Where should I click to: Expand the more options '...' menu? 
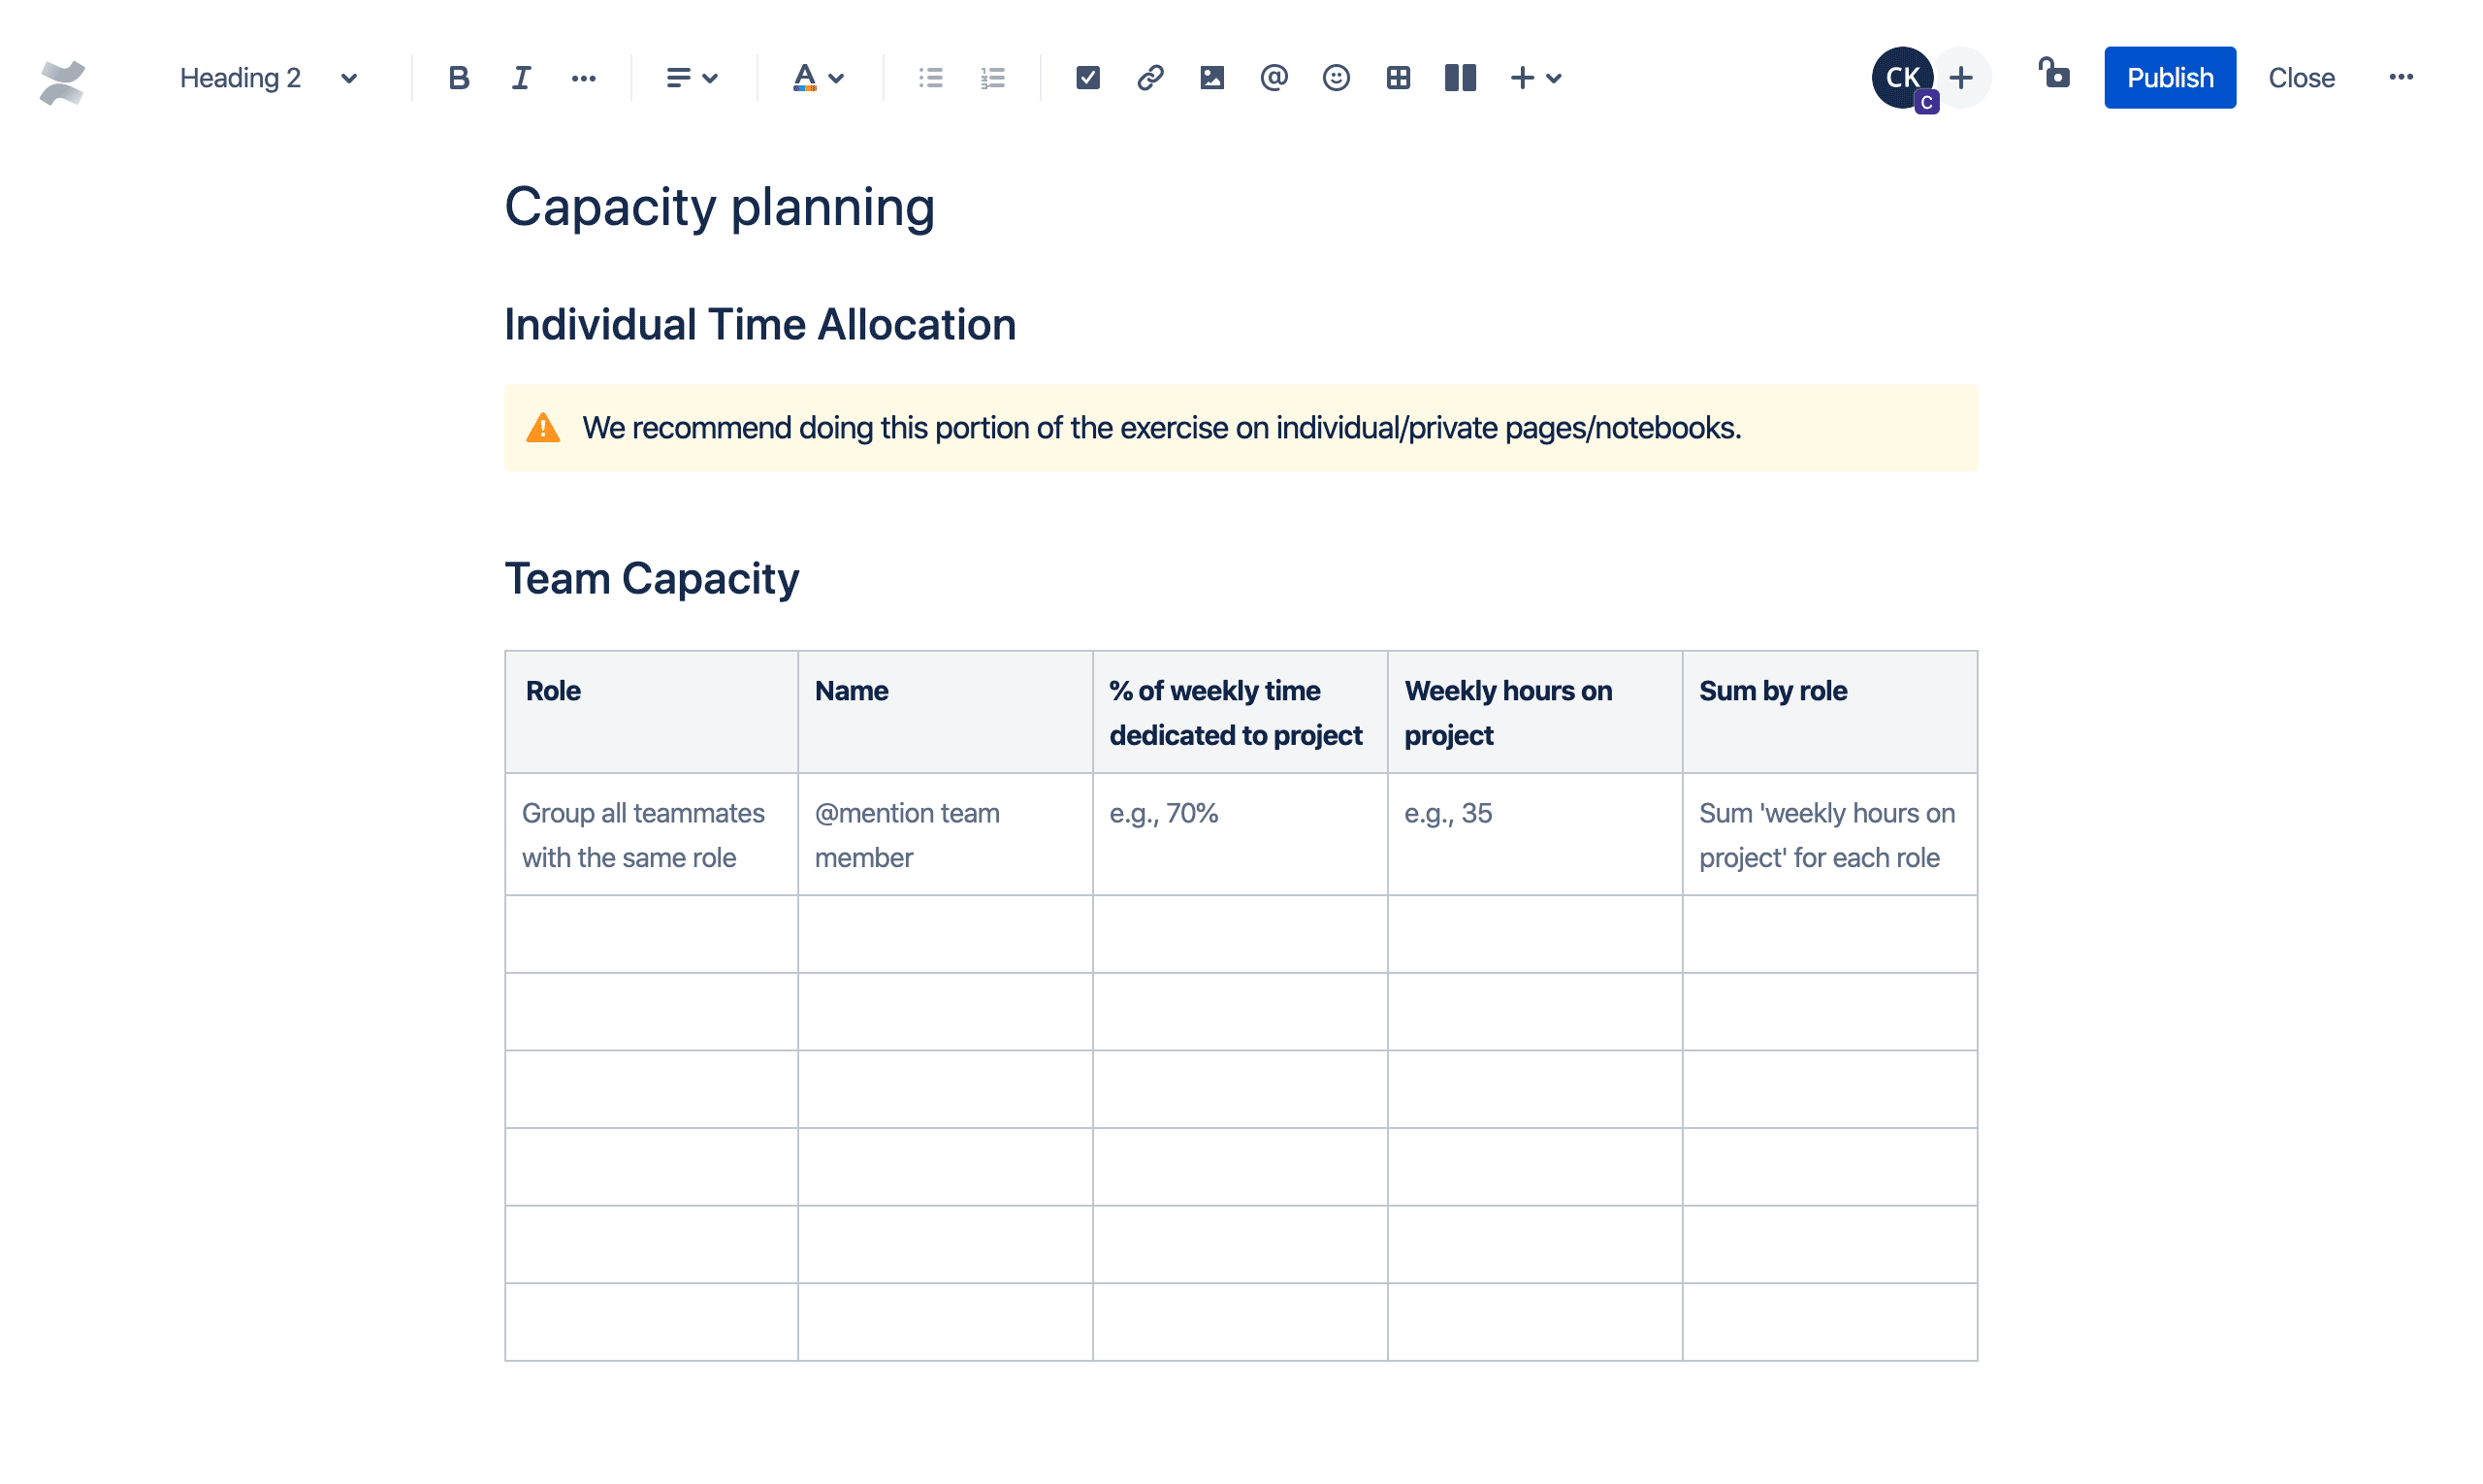(x=2402, y=76)
